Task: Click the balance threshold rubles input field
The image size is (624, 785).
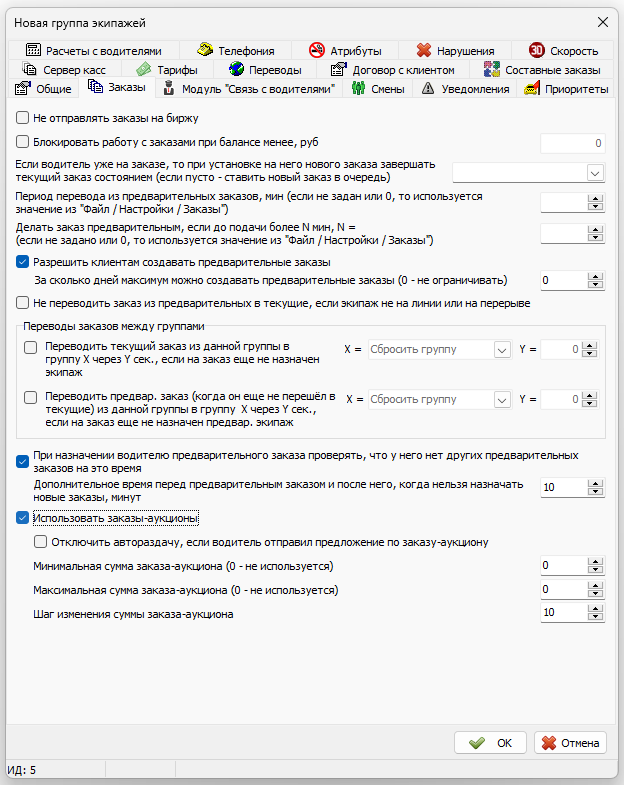Action: pyautogui.click(x=572, y=143)
